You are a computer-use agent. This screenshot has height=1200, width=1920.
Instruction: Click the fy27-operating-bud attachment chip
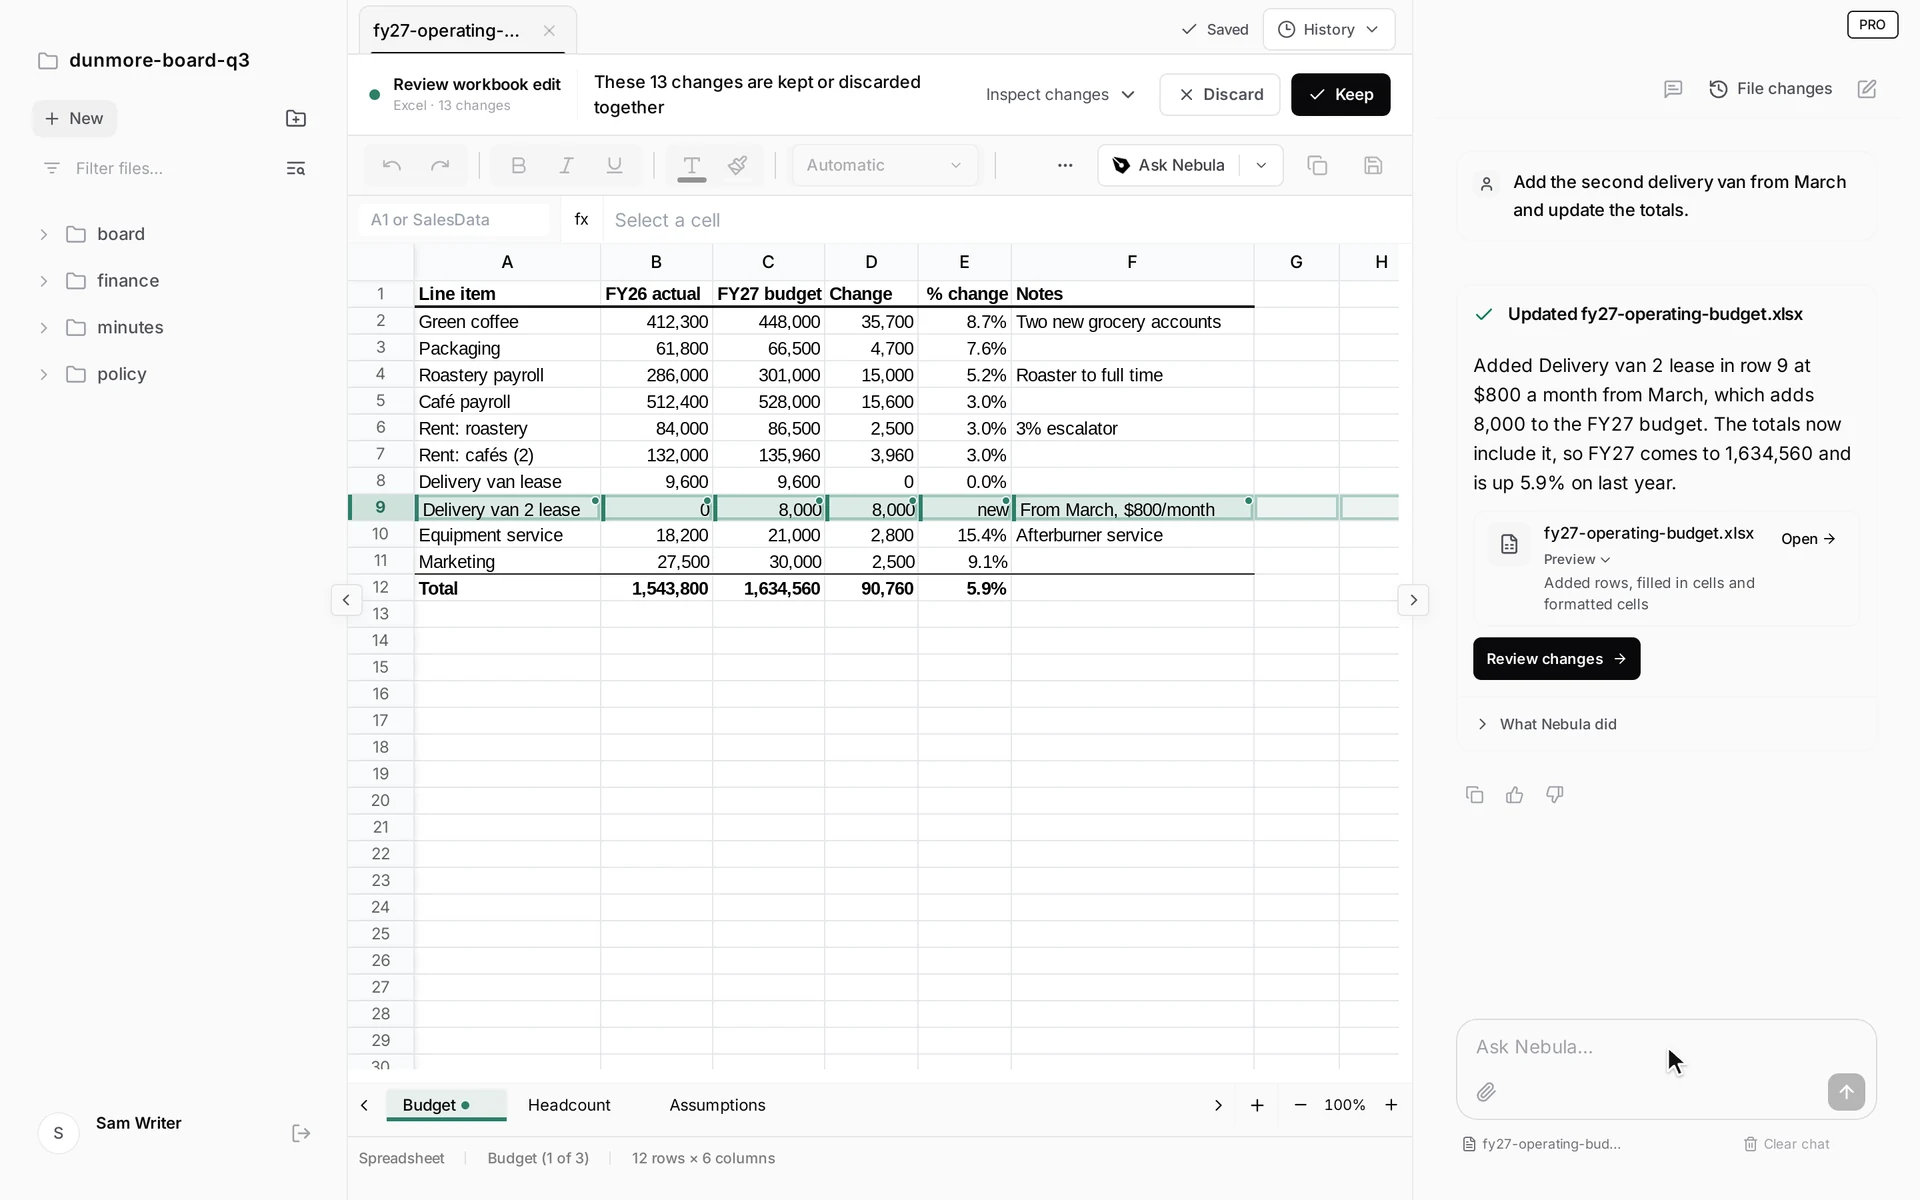pos(1542,1144)
